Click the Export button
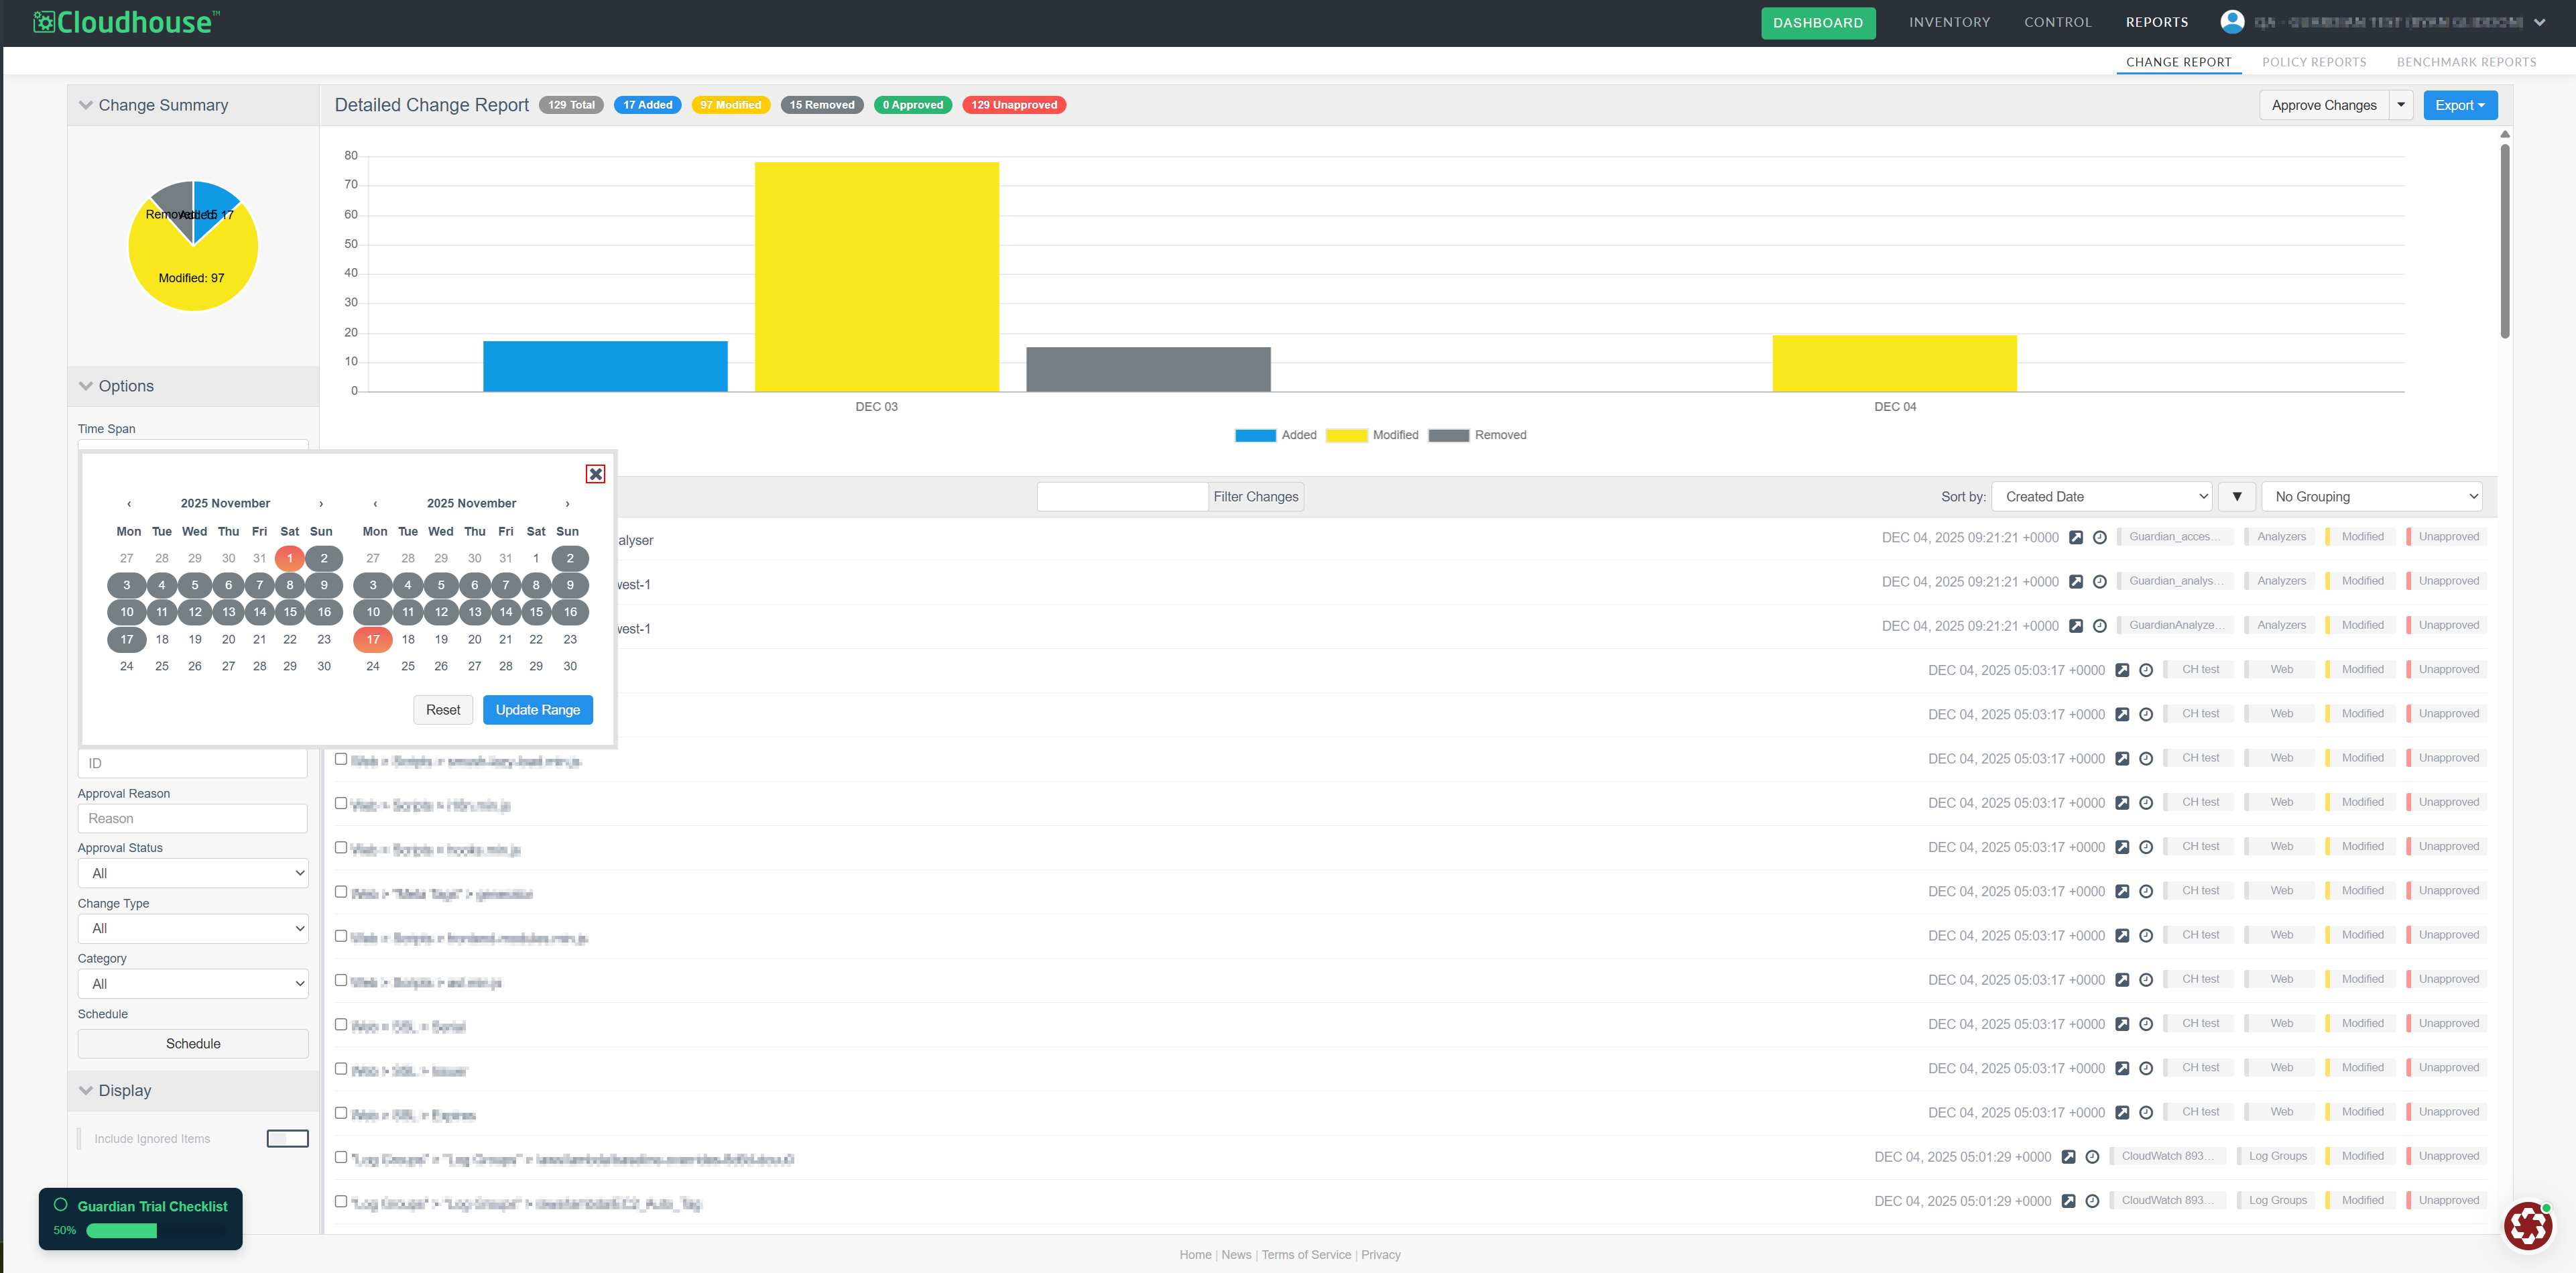 (x=2459, y=105)
